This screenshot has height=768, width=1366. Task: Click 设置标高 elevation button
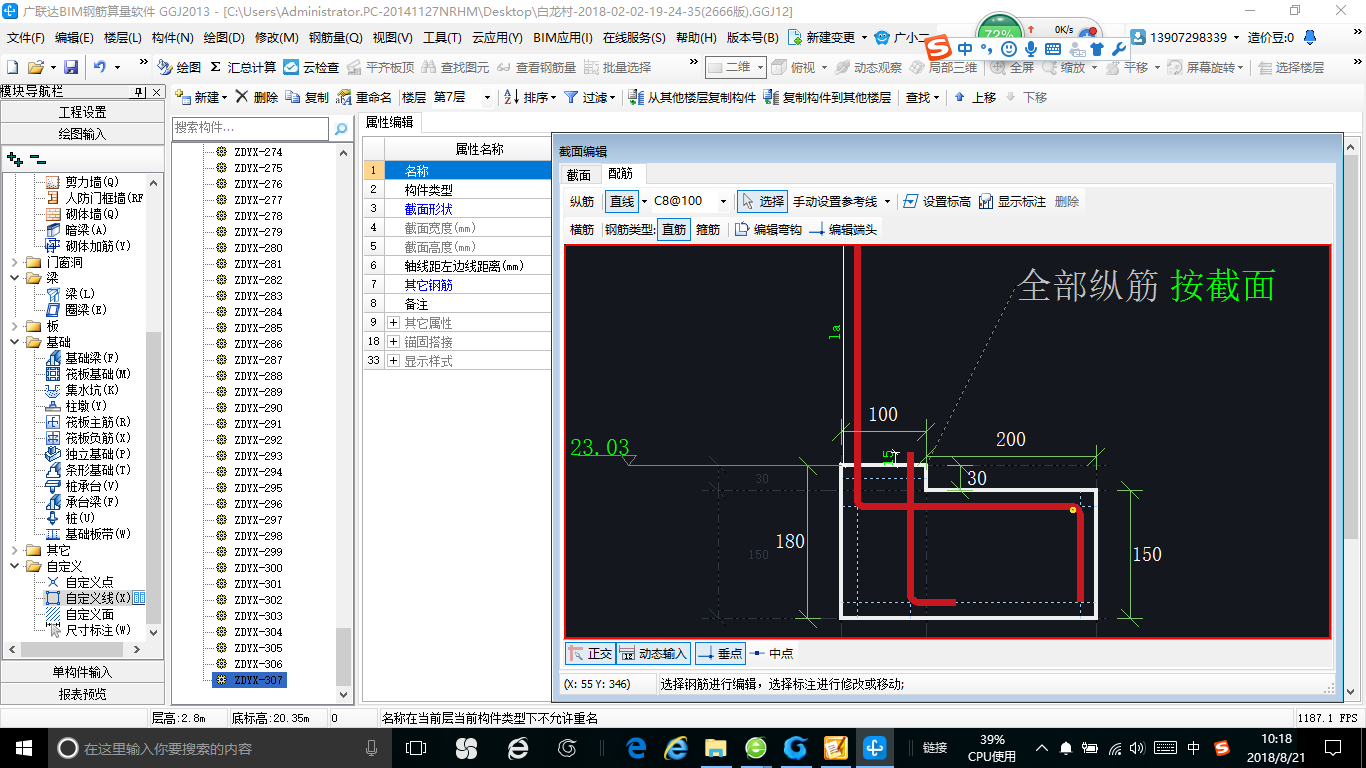(x=936, y=201)
